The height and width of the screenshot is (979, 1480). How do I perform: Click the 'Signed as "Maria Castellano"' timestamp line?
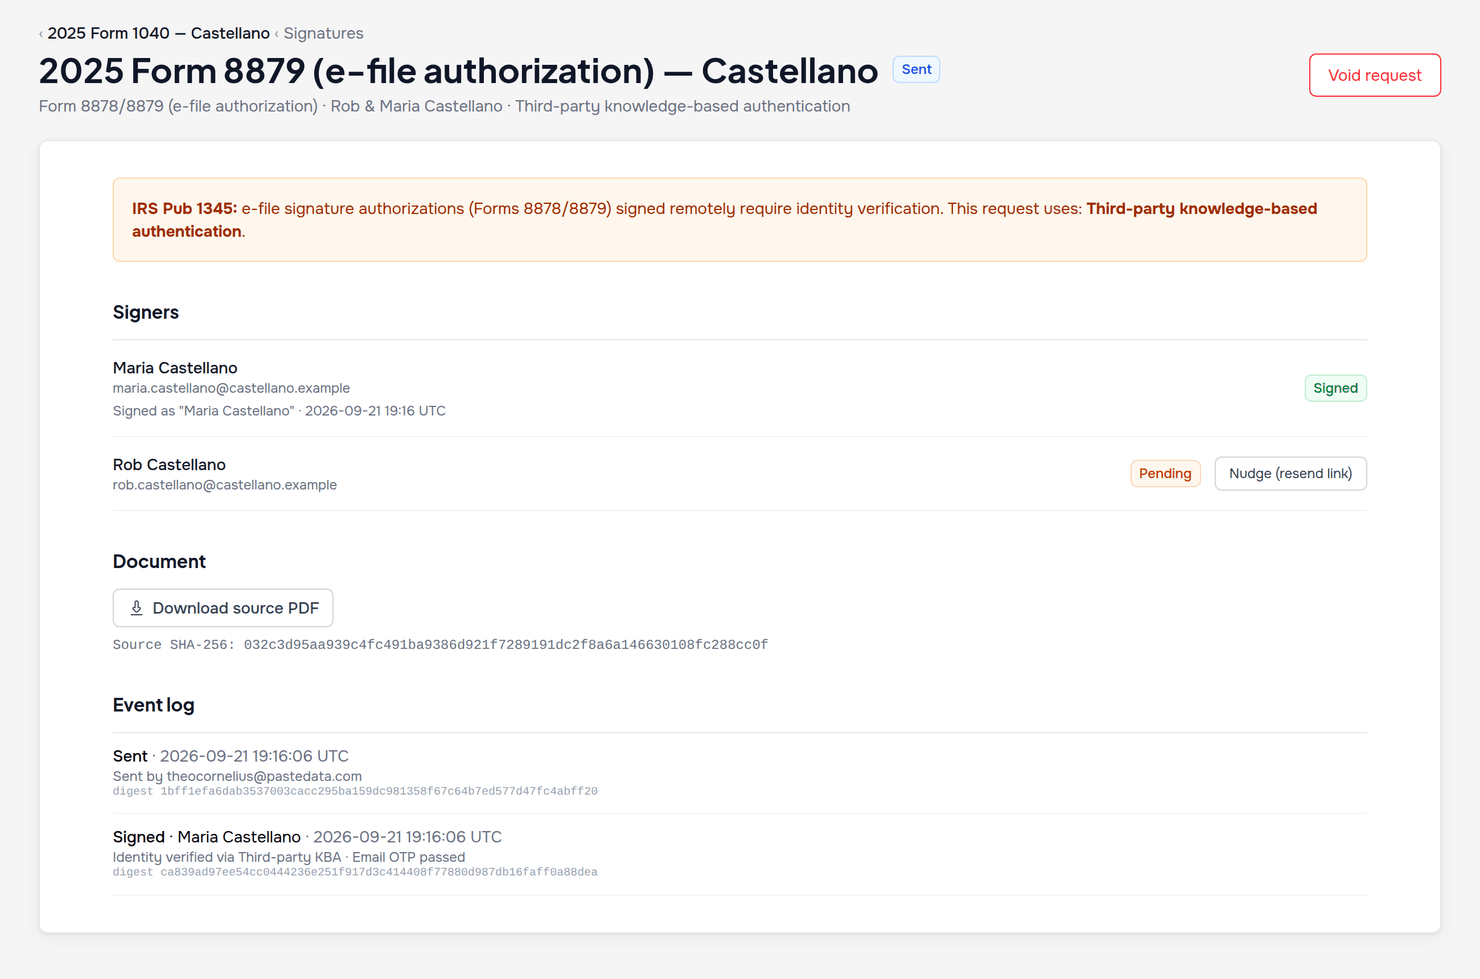coord(279,411)
